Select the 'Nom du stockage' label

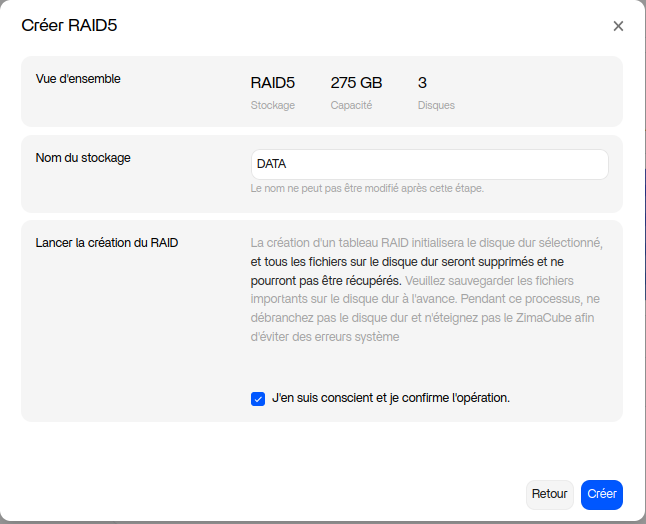click(x=83, y=157)
